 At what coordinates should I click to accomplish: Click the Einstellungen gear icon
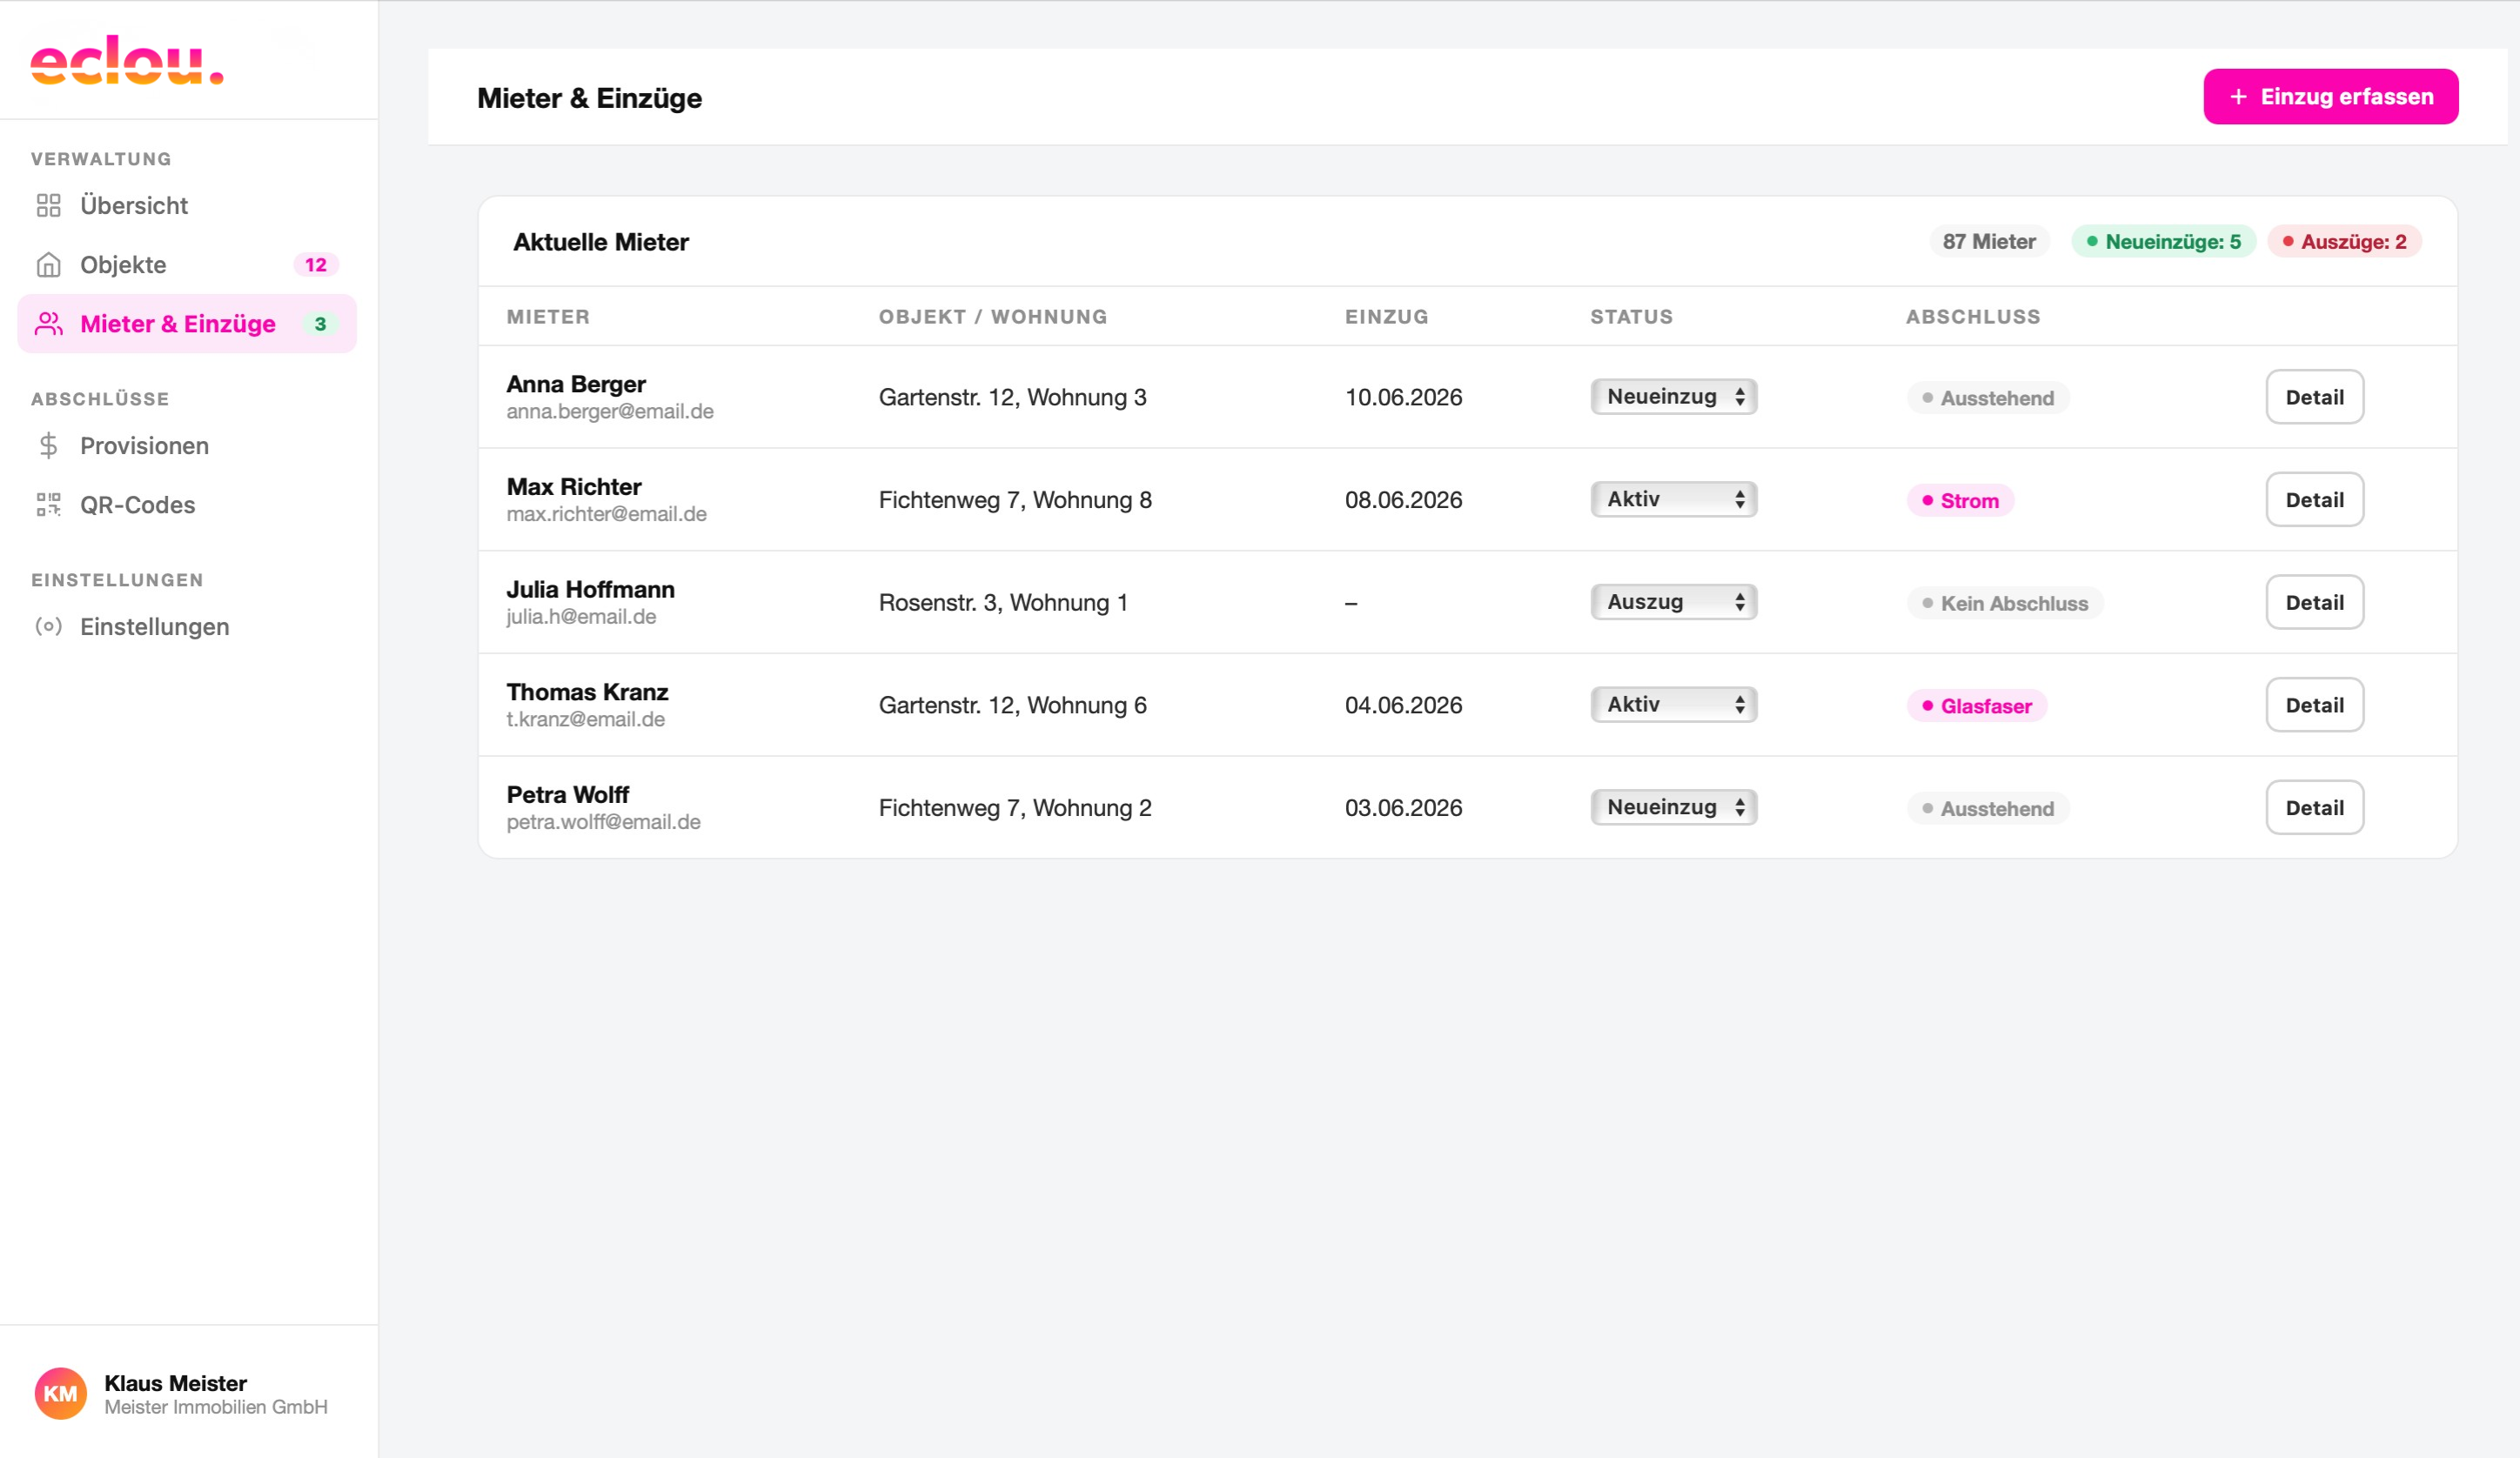(x=48, y=626)
